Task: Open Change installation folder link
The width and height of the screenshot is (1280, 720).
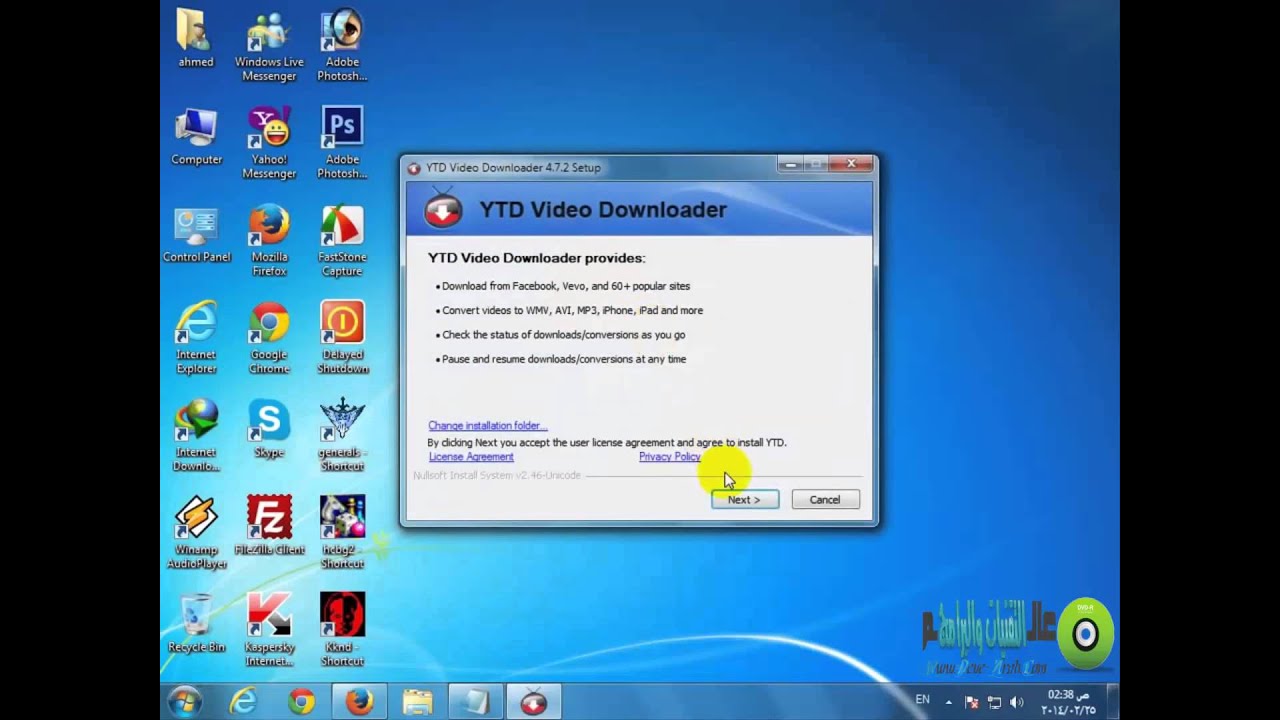Action: 487,425
